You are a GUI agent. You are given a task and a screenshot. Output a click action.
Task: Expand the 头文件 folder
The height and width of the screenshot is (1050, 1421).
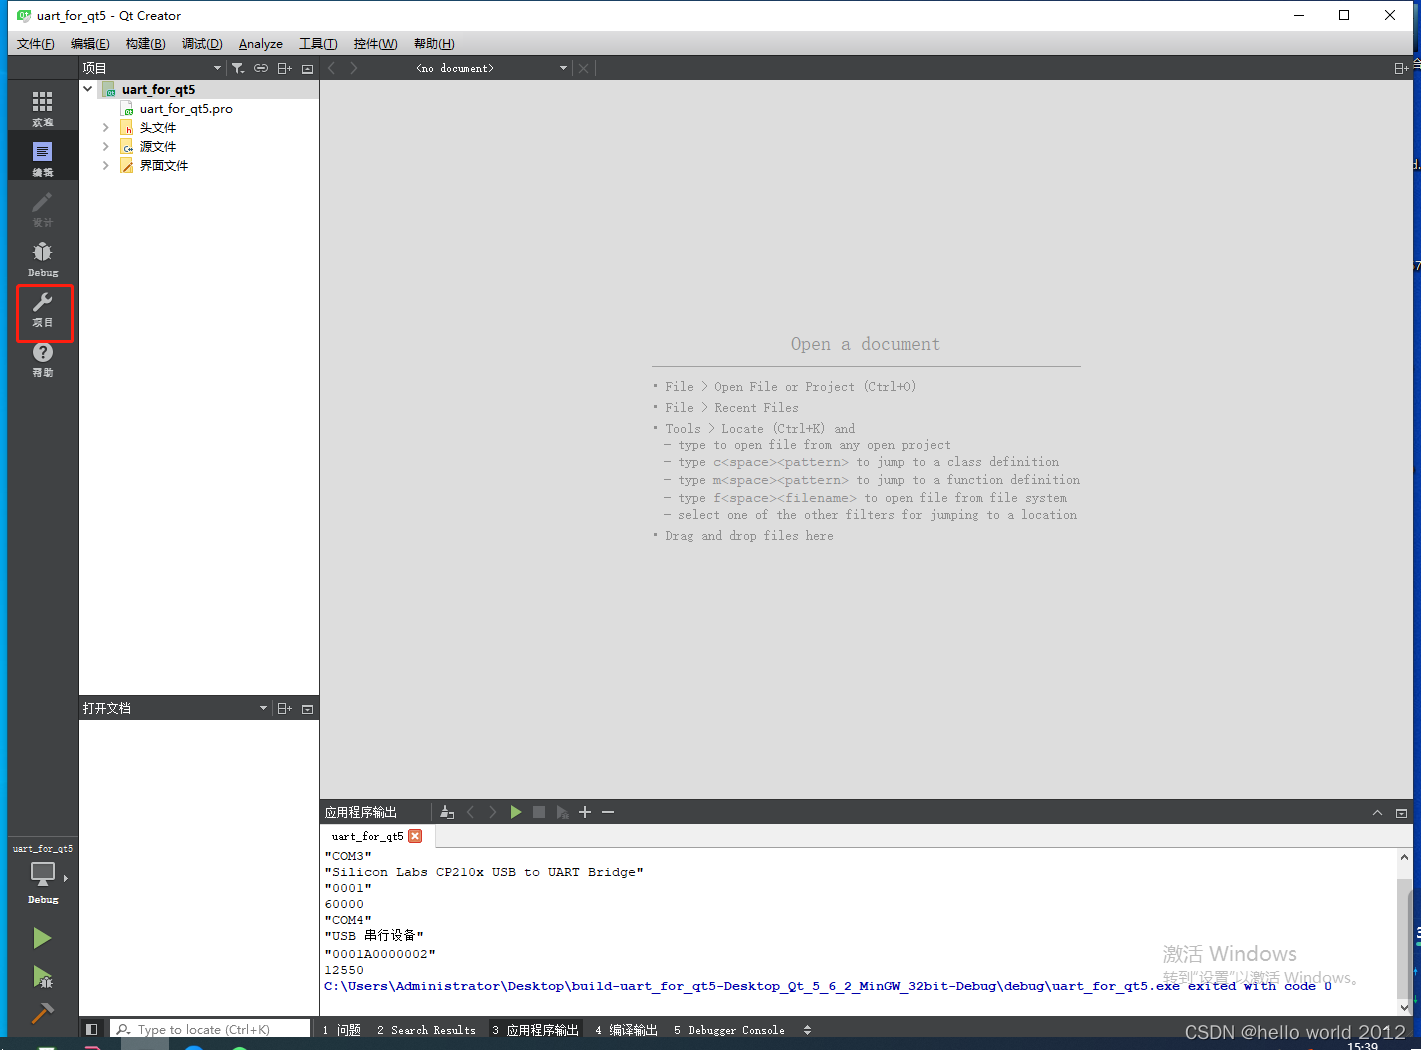(x=106, y=127)
